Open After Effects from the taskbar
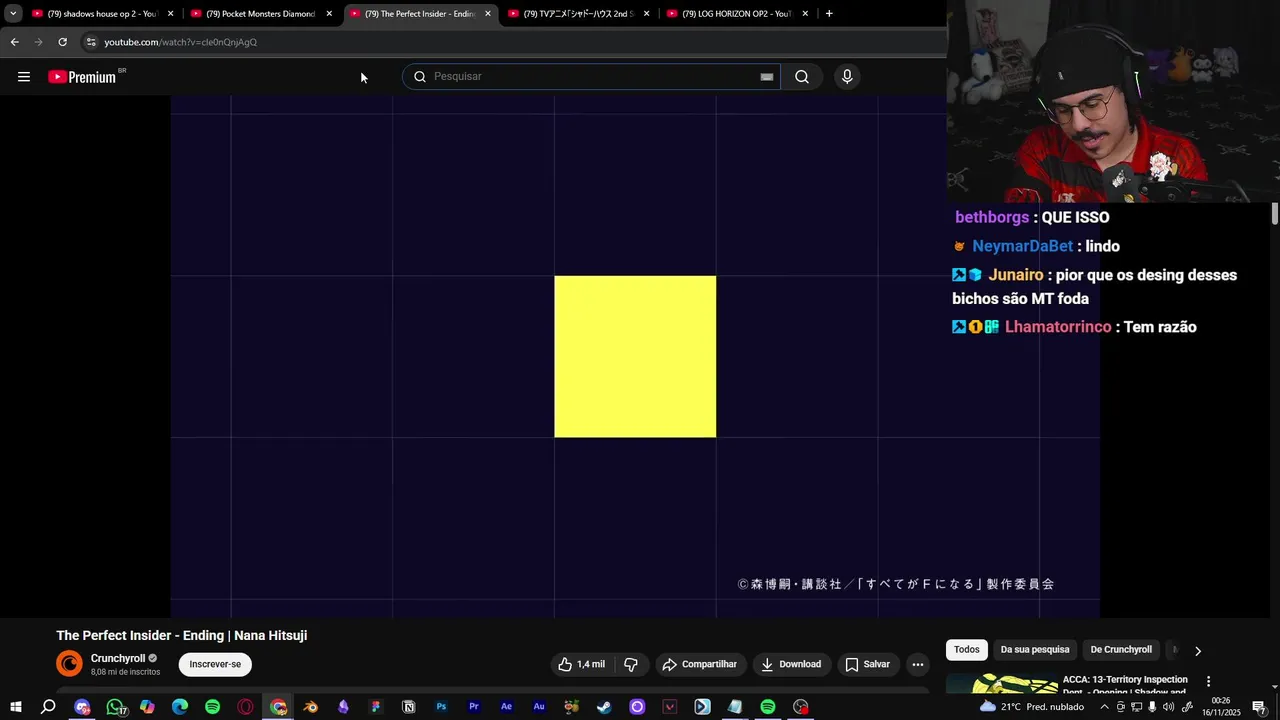 [506, 707]
